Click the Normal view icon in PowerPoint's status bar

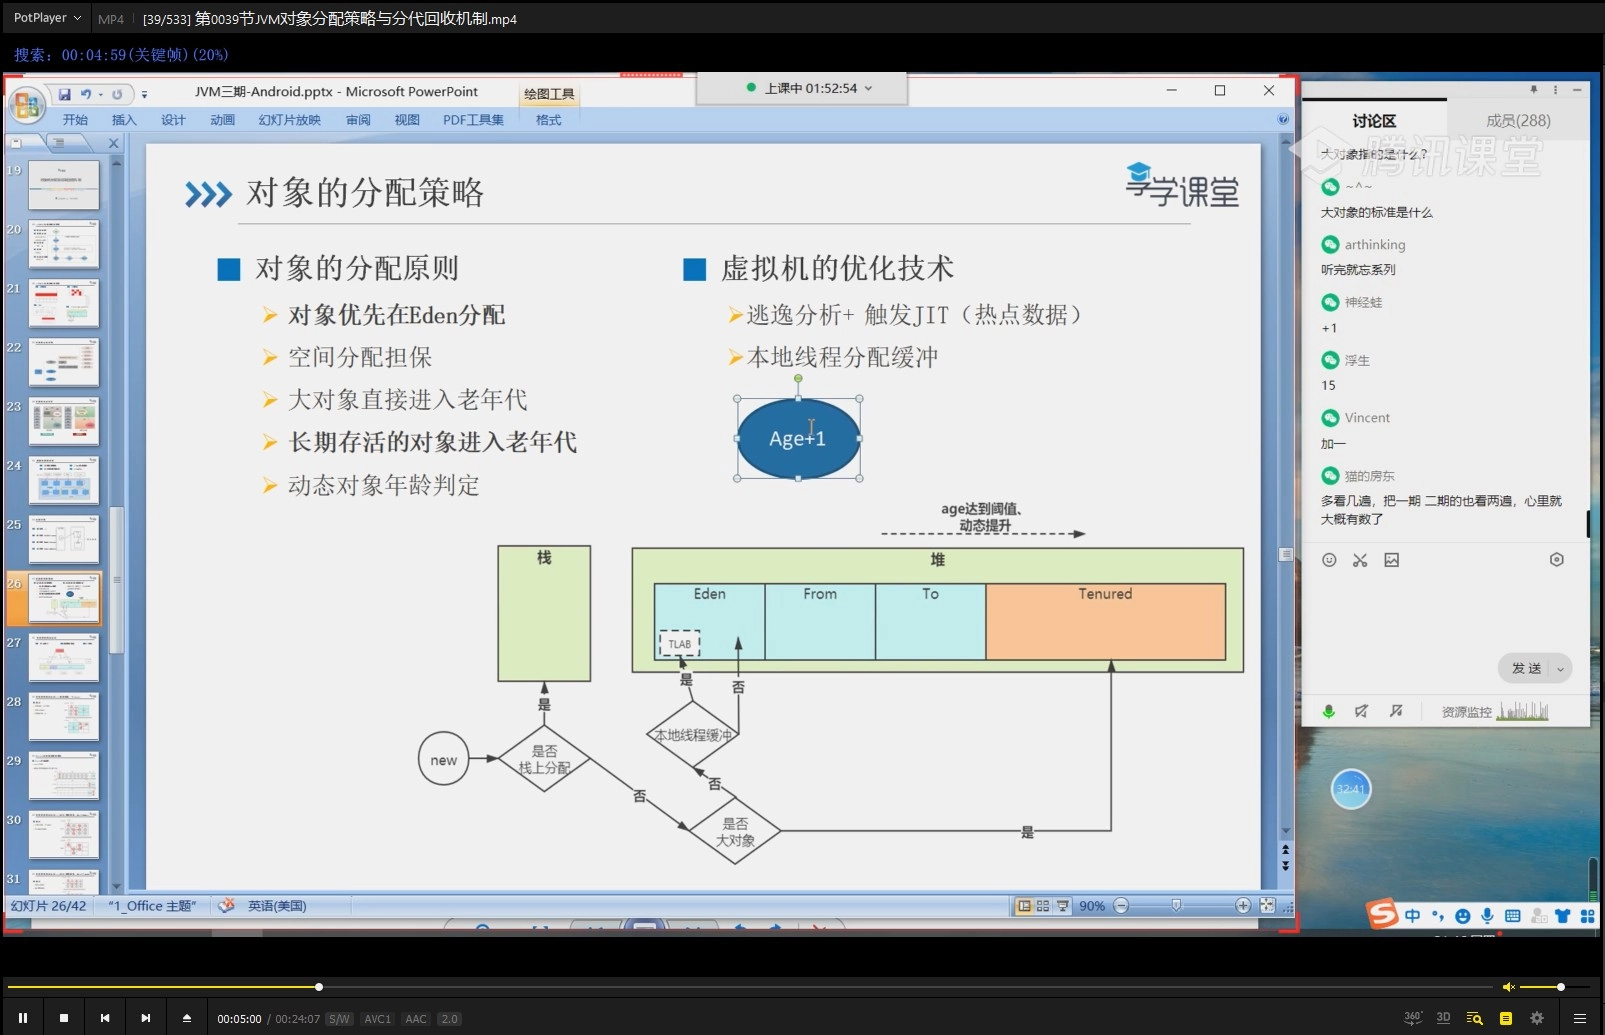point(1024,906)
